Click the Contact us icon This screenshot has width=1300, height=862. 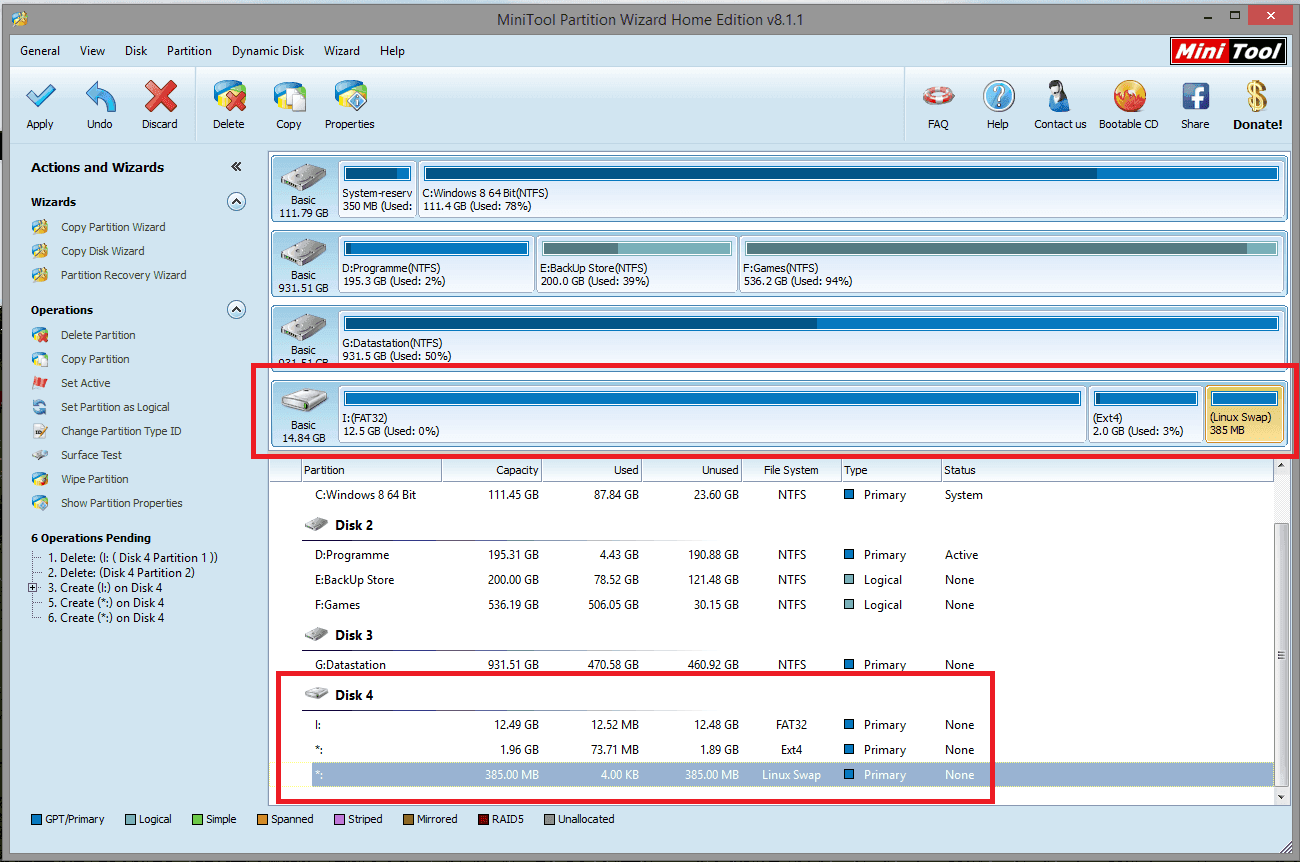[x=1060, y=98]
